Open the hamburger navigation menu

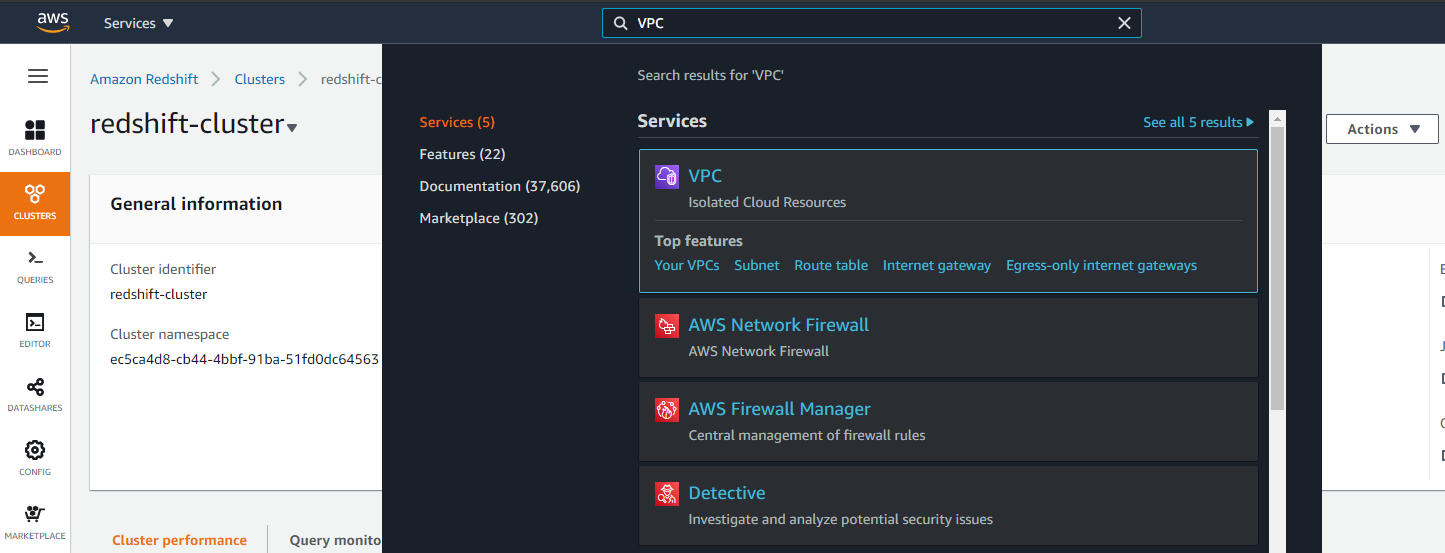(38, 76)
